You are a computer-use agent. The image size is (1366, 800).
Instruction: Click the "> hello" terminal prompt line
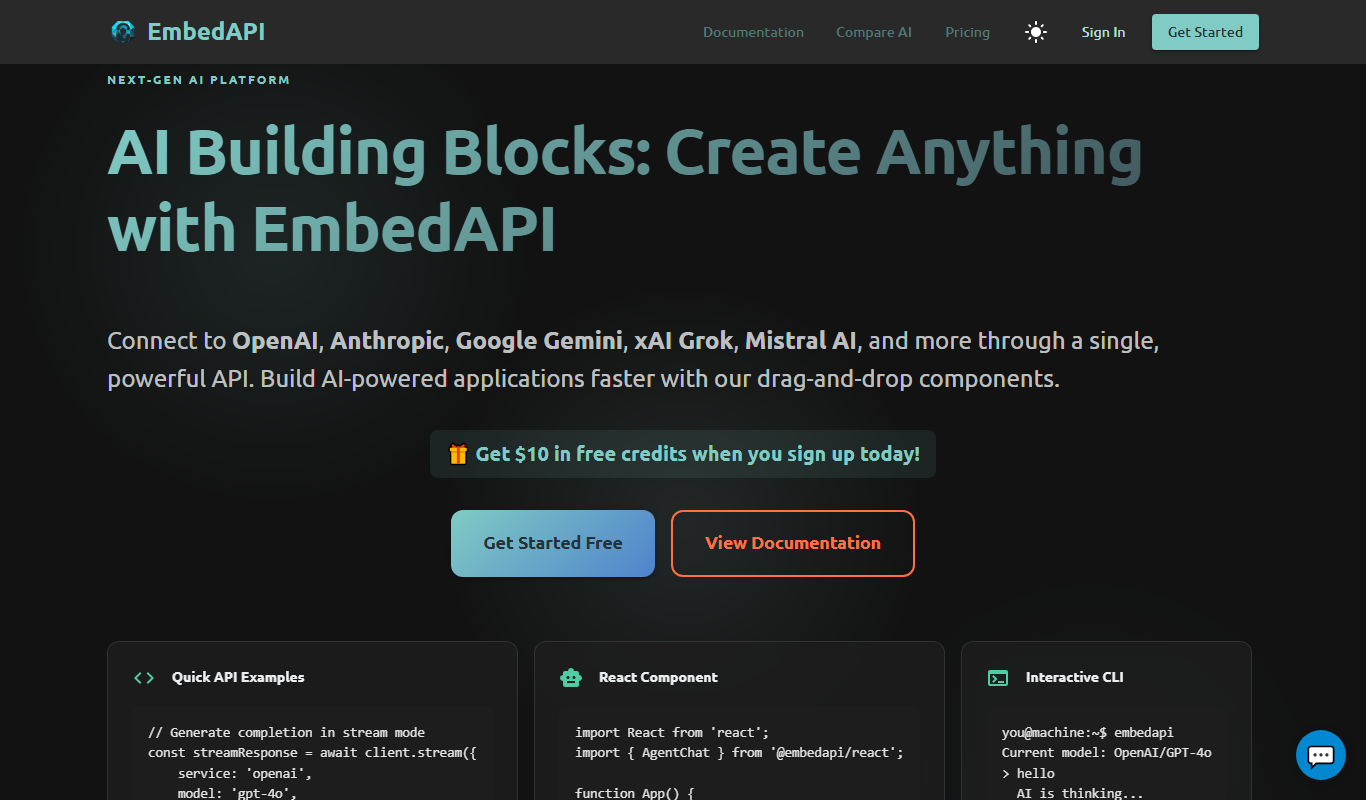(1028, 773)
